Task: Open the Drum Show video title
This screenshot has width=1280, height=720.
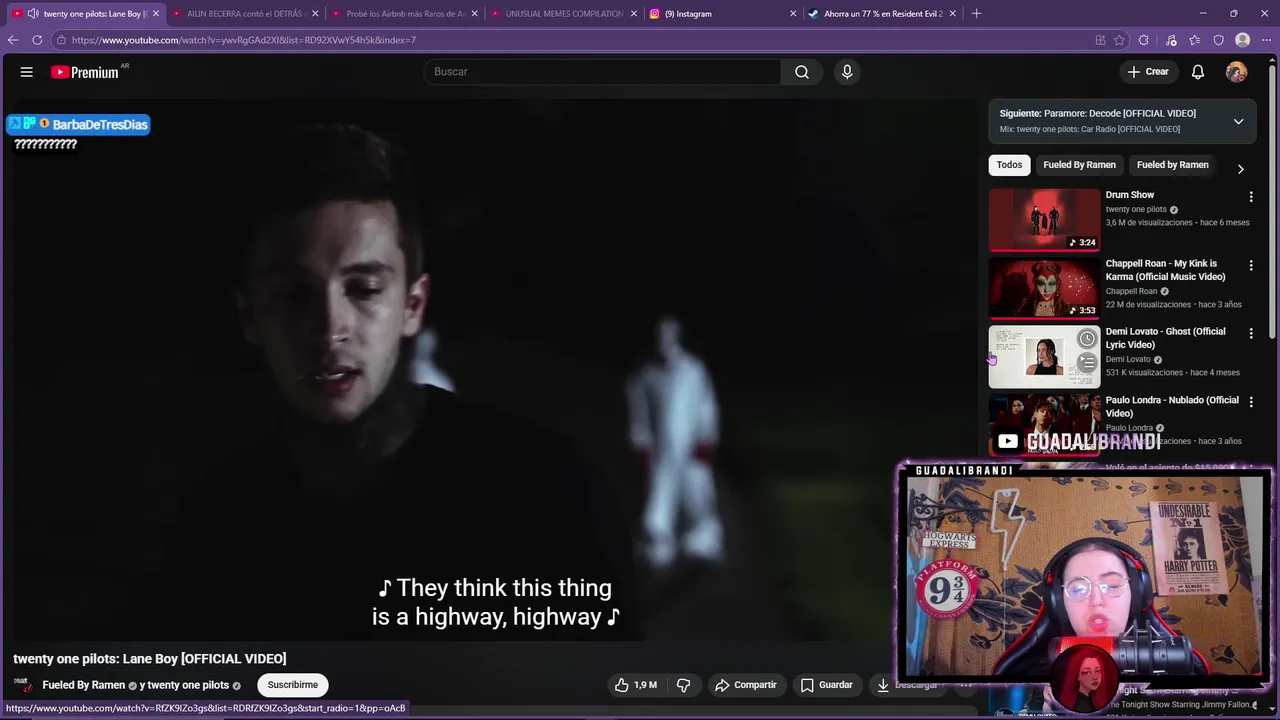Action: 1130,195
